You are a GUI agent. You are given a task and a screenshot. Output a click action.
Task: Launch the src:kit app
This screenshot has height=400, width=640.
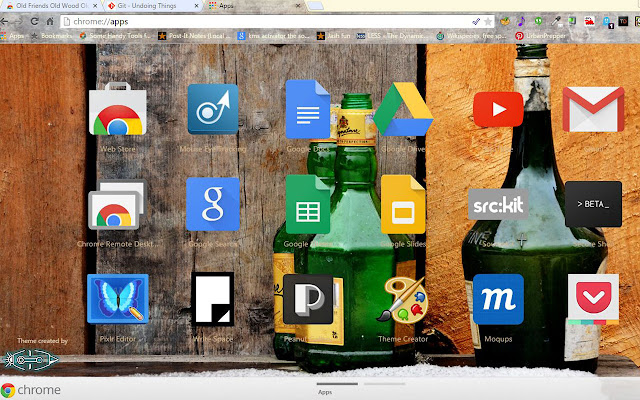coord(498,204)
